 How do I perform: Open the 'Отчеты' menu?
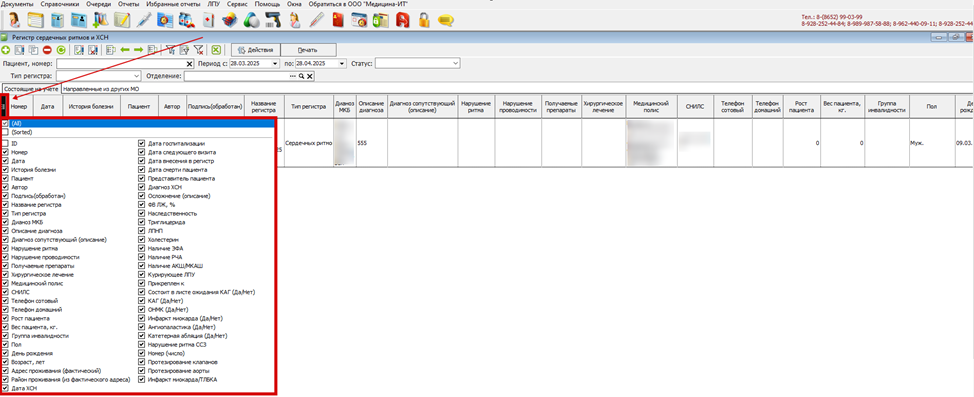[129, 4]
